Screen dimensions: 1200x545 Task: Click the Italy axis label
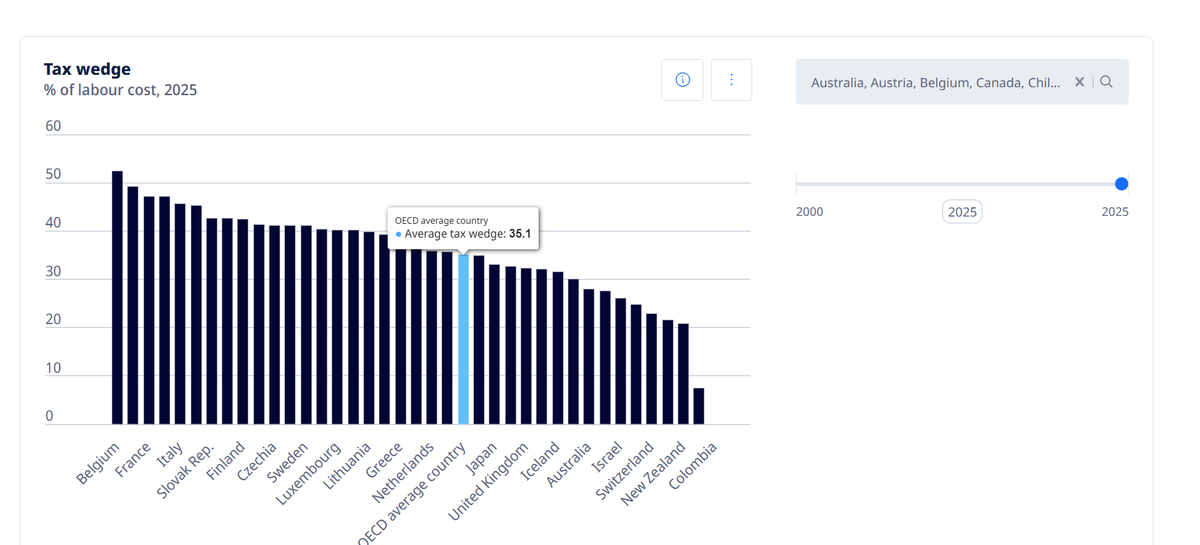tap(169, 454)
